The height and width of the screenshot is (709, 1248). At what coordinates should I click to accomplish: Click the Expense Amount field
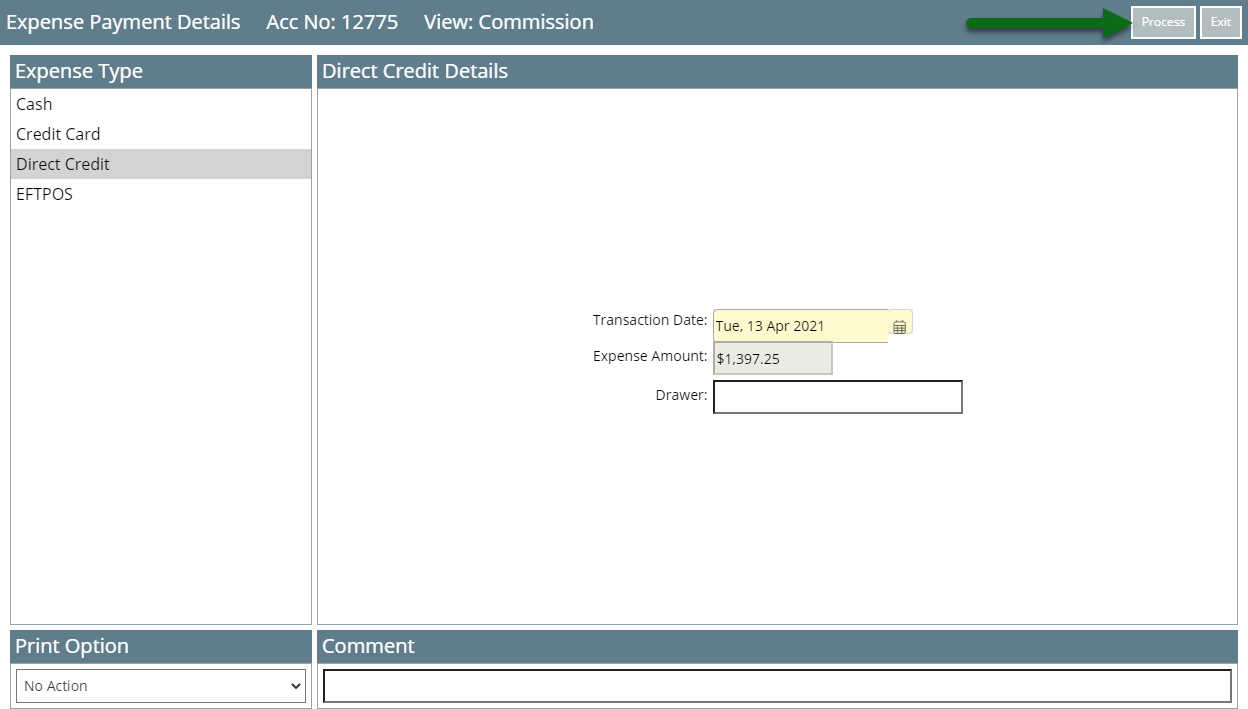(772, 358)
